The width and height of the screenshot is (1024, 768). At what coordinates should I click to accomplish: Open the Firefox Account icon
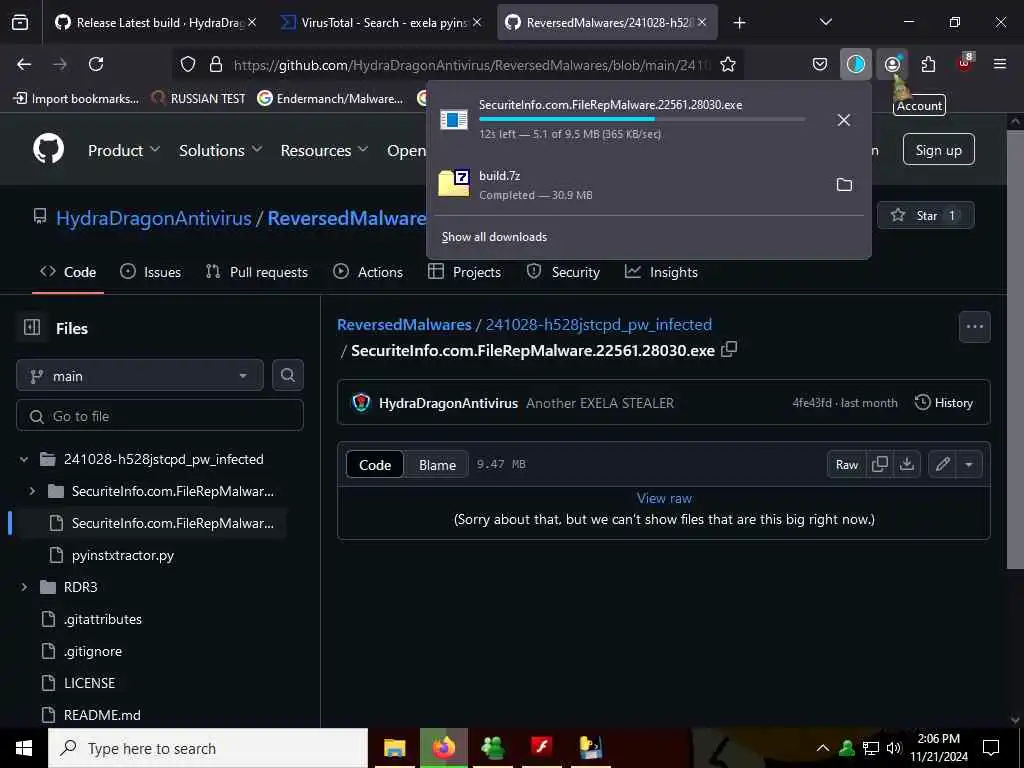click(892, 64)
